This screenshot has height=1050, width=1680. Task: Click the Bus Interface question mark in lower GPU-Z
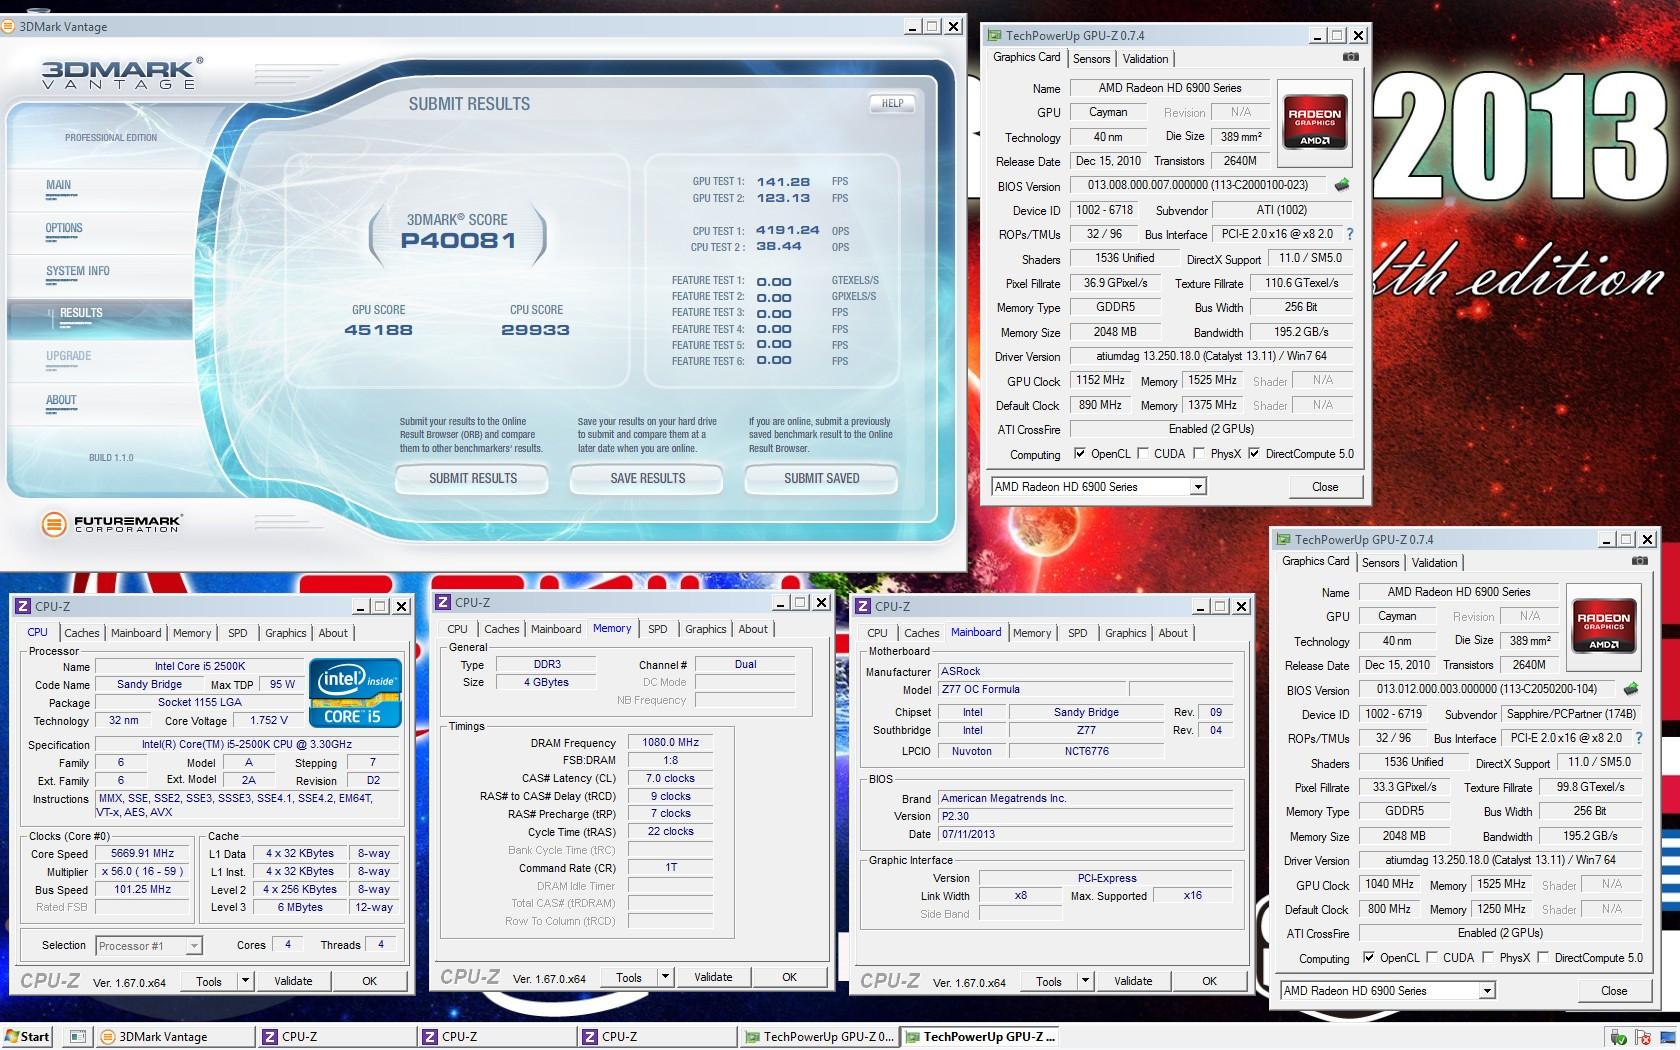click(x=1638, y=738)
